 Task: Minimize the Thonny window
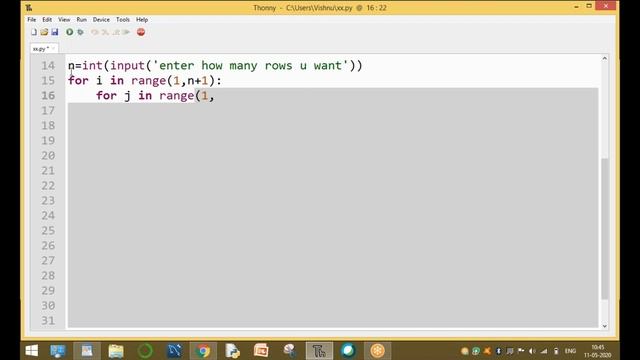(576, 7)
